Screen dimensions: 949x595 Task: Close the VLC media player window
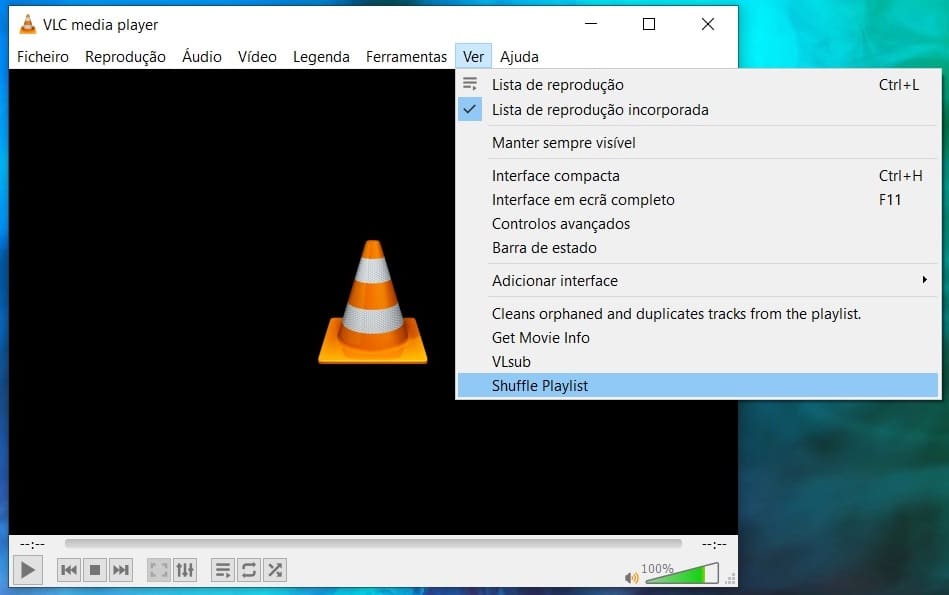pos(708,24)
